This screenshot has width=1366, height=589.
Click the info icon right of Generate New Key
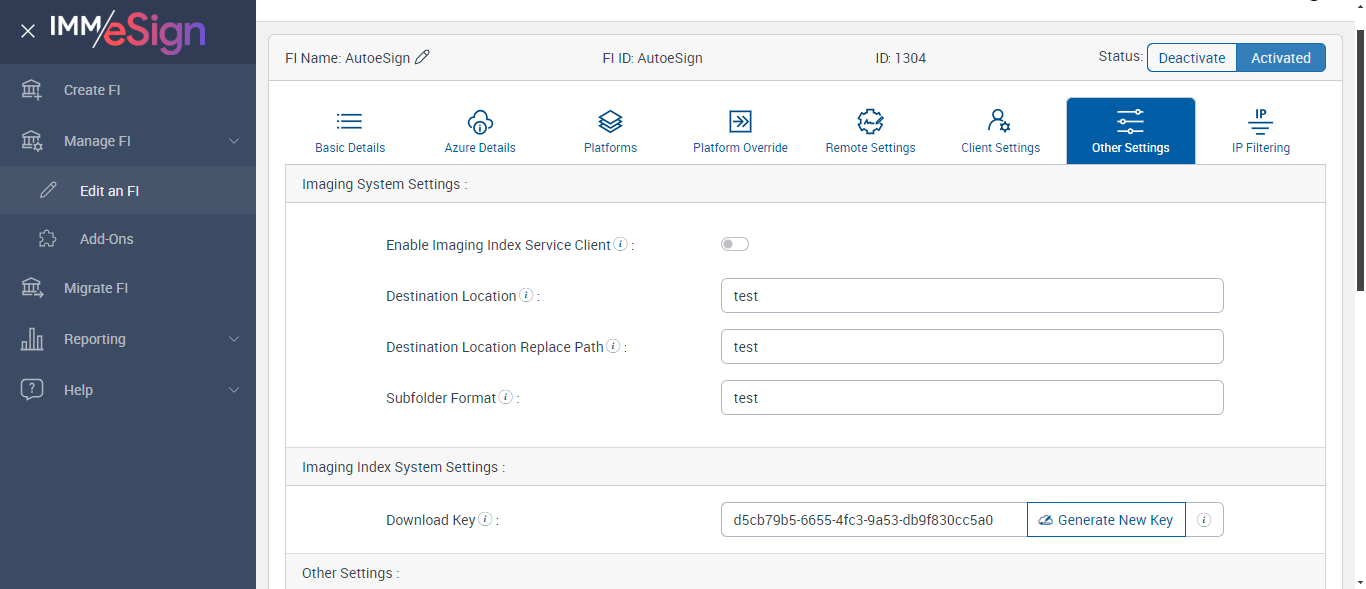click(x=1204, y=520)
